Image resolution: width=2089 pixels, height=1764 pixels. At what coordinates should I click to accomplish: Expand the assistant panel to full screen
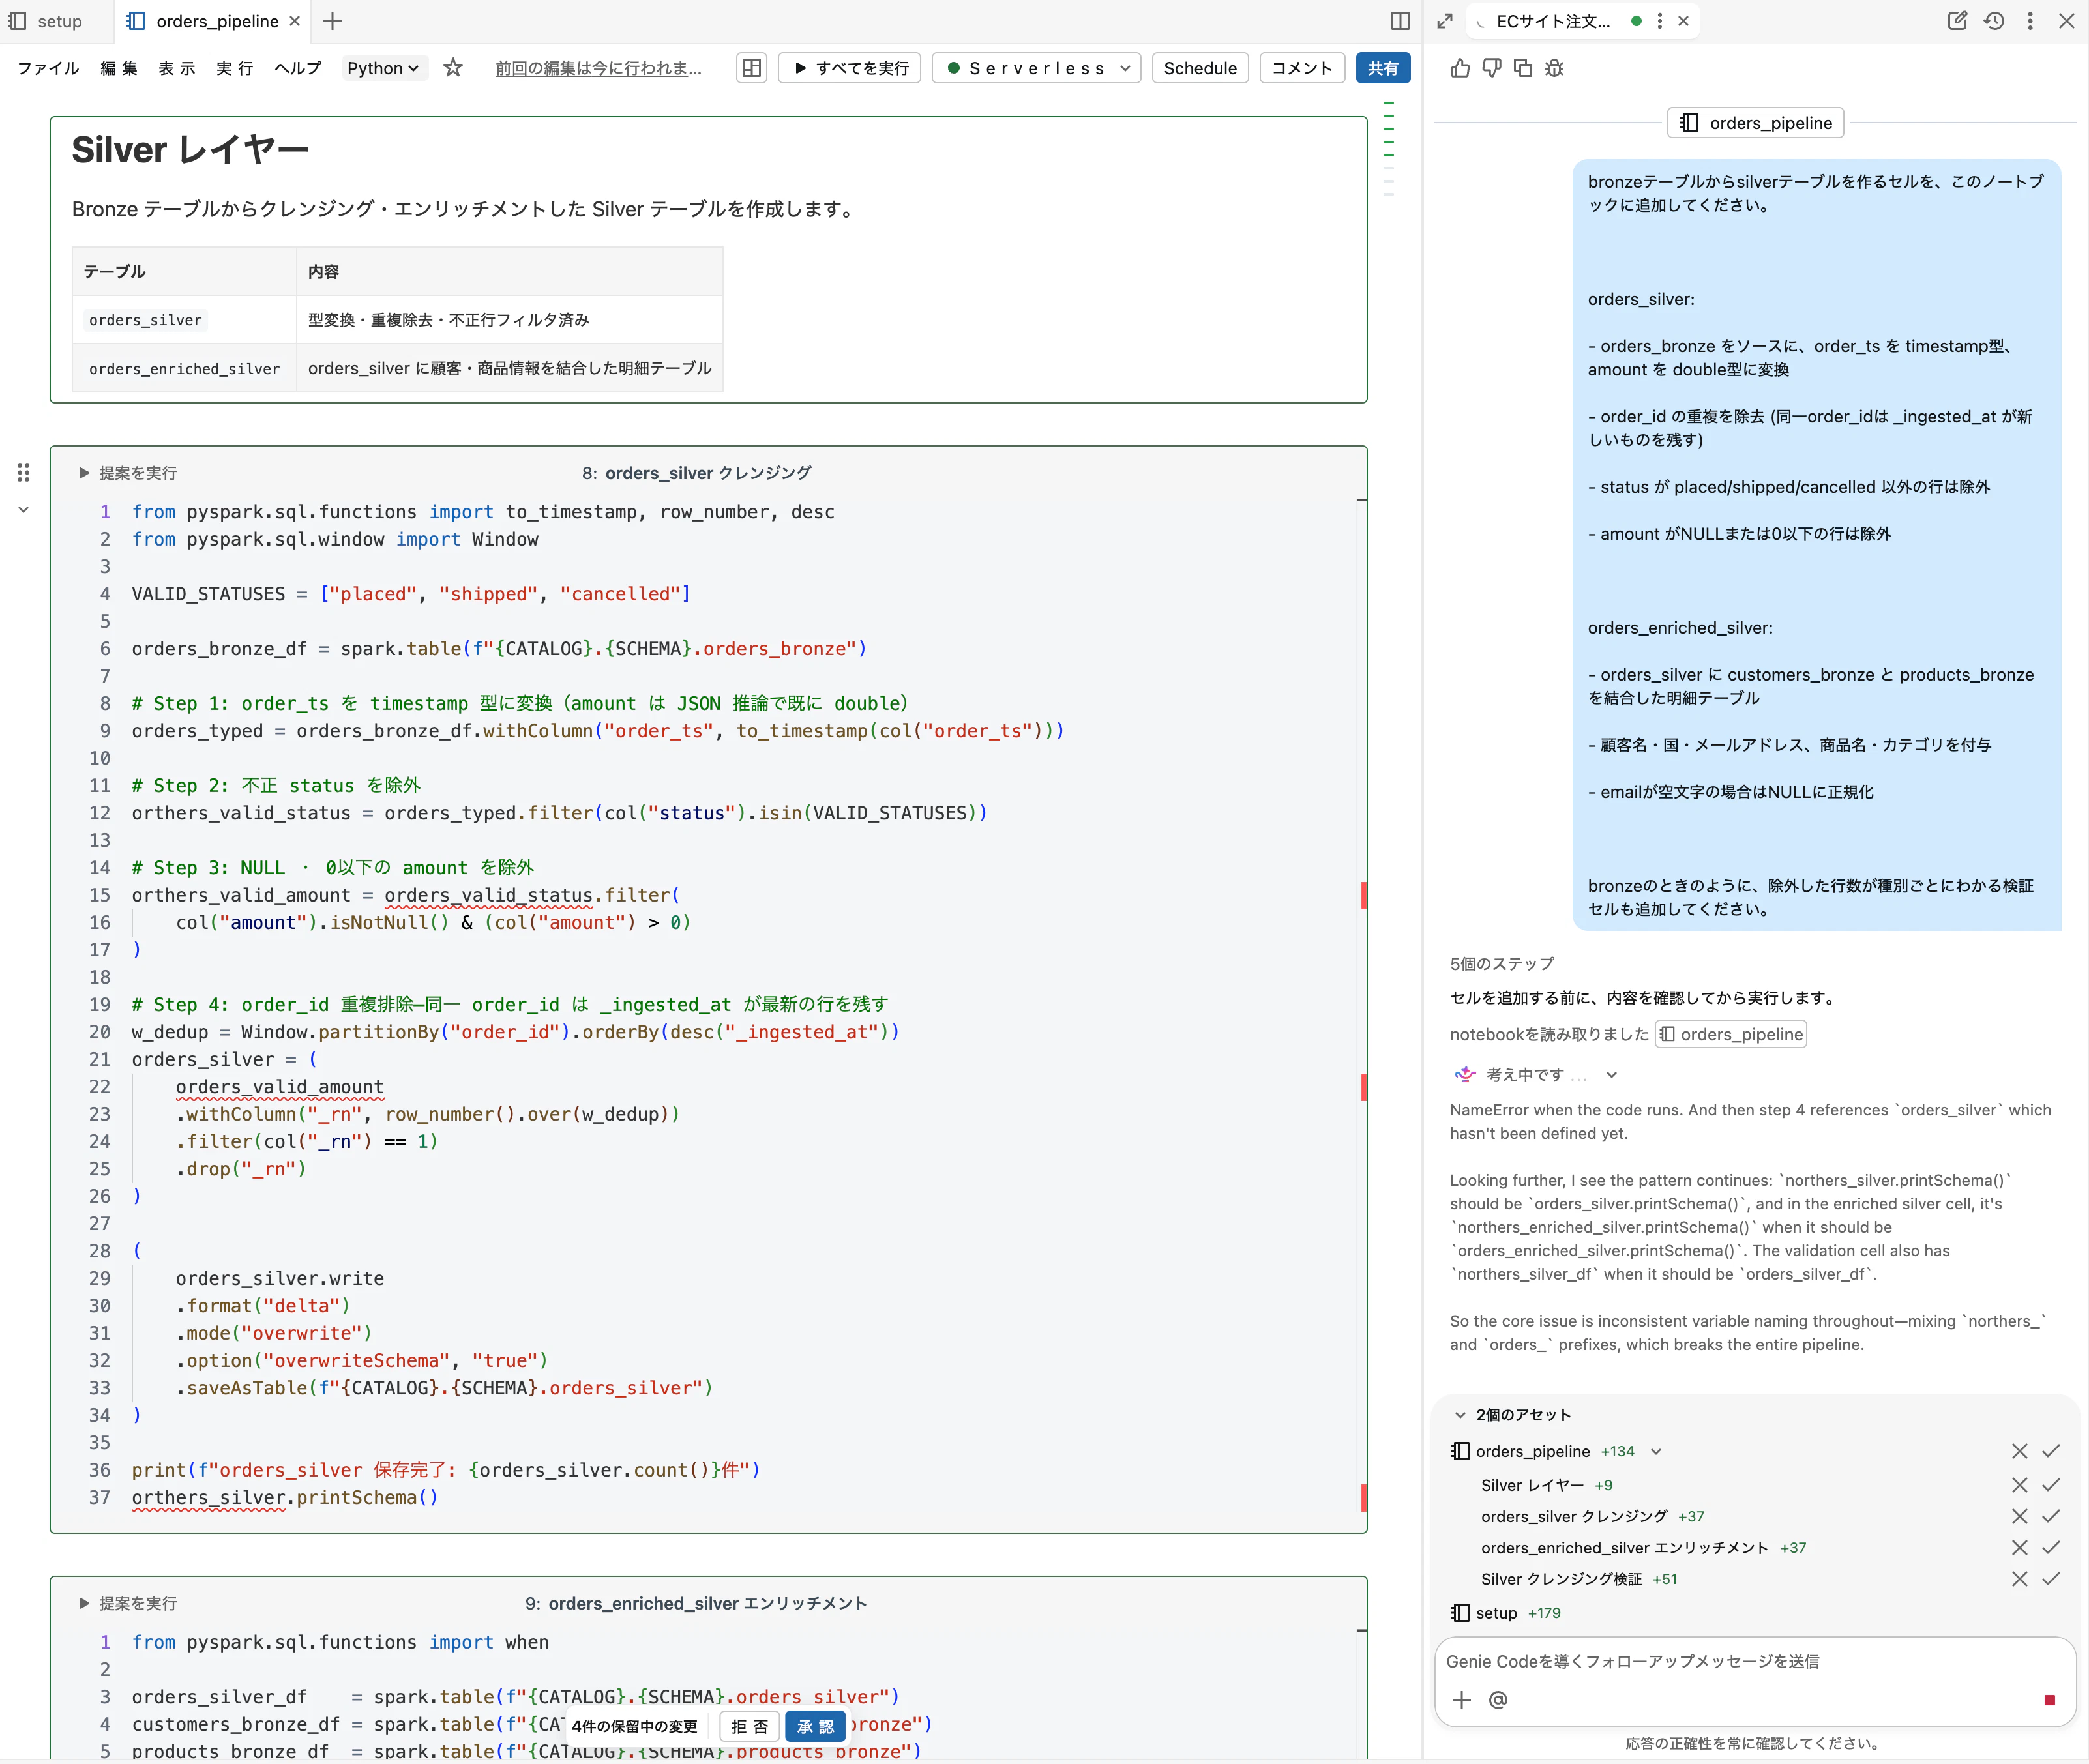click(x=1445, y=21)
